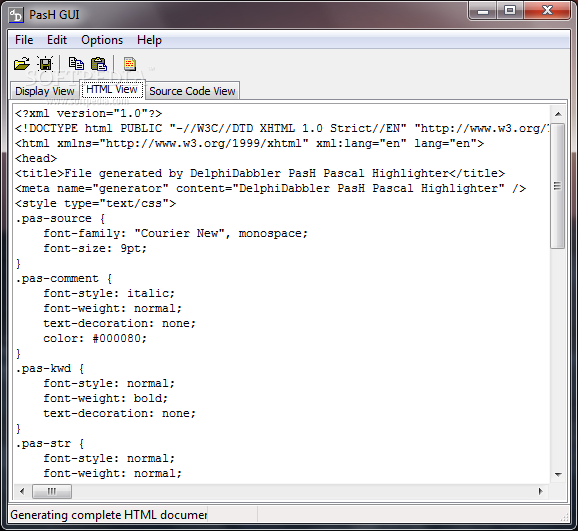
Task: Click the '<html xmlns=' line
Action: [x=249, y=143]
